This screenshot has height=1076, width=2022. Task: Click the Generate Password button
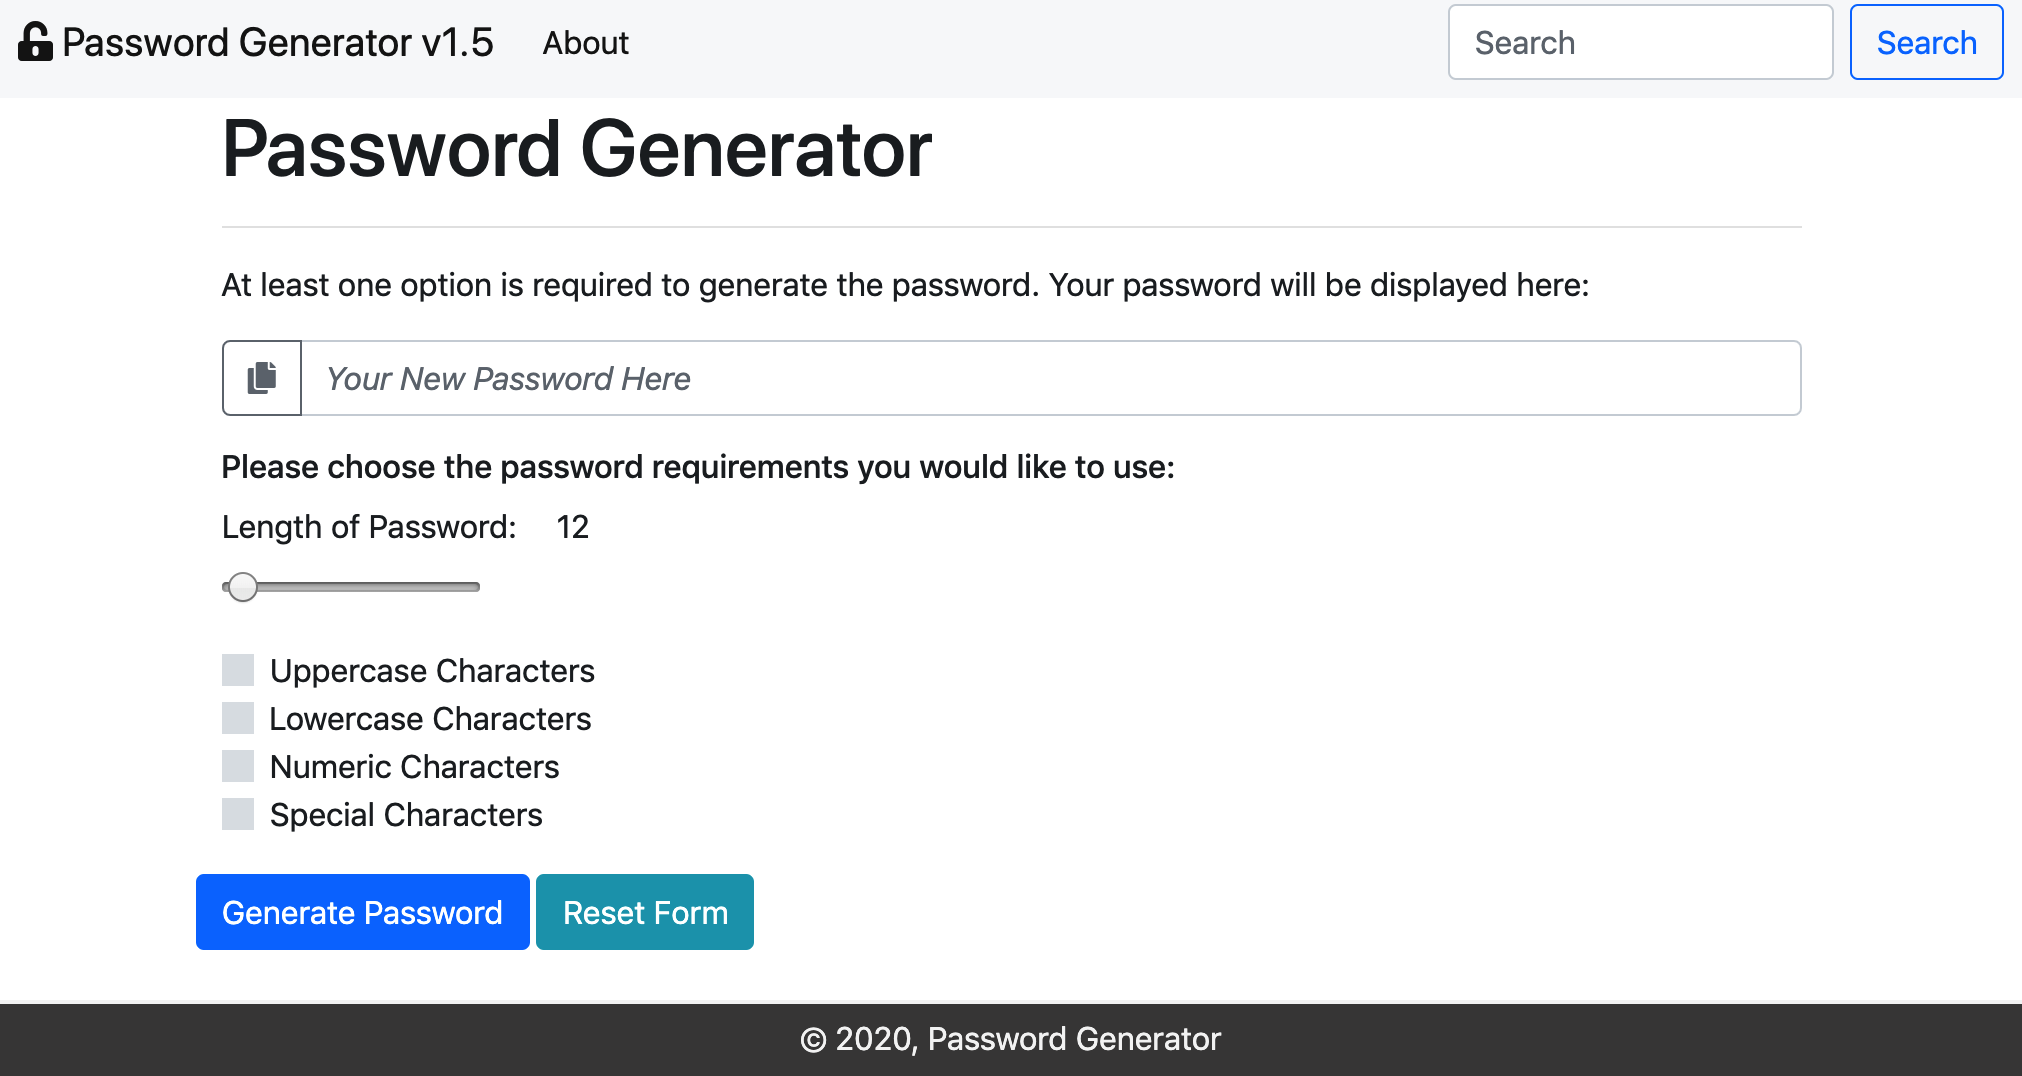pos(362,911)
